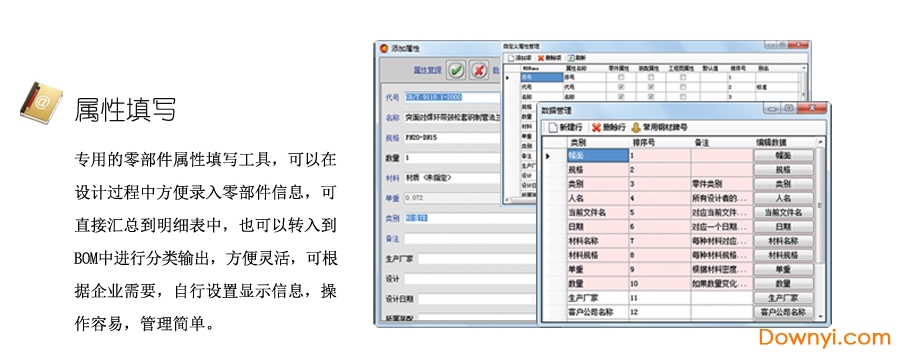Click the add-item page icon in 自定义属性管理 toolbar
The width and height of the screenshot is (907, 361).
[x=511, y=58]
